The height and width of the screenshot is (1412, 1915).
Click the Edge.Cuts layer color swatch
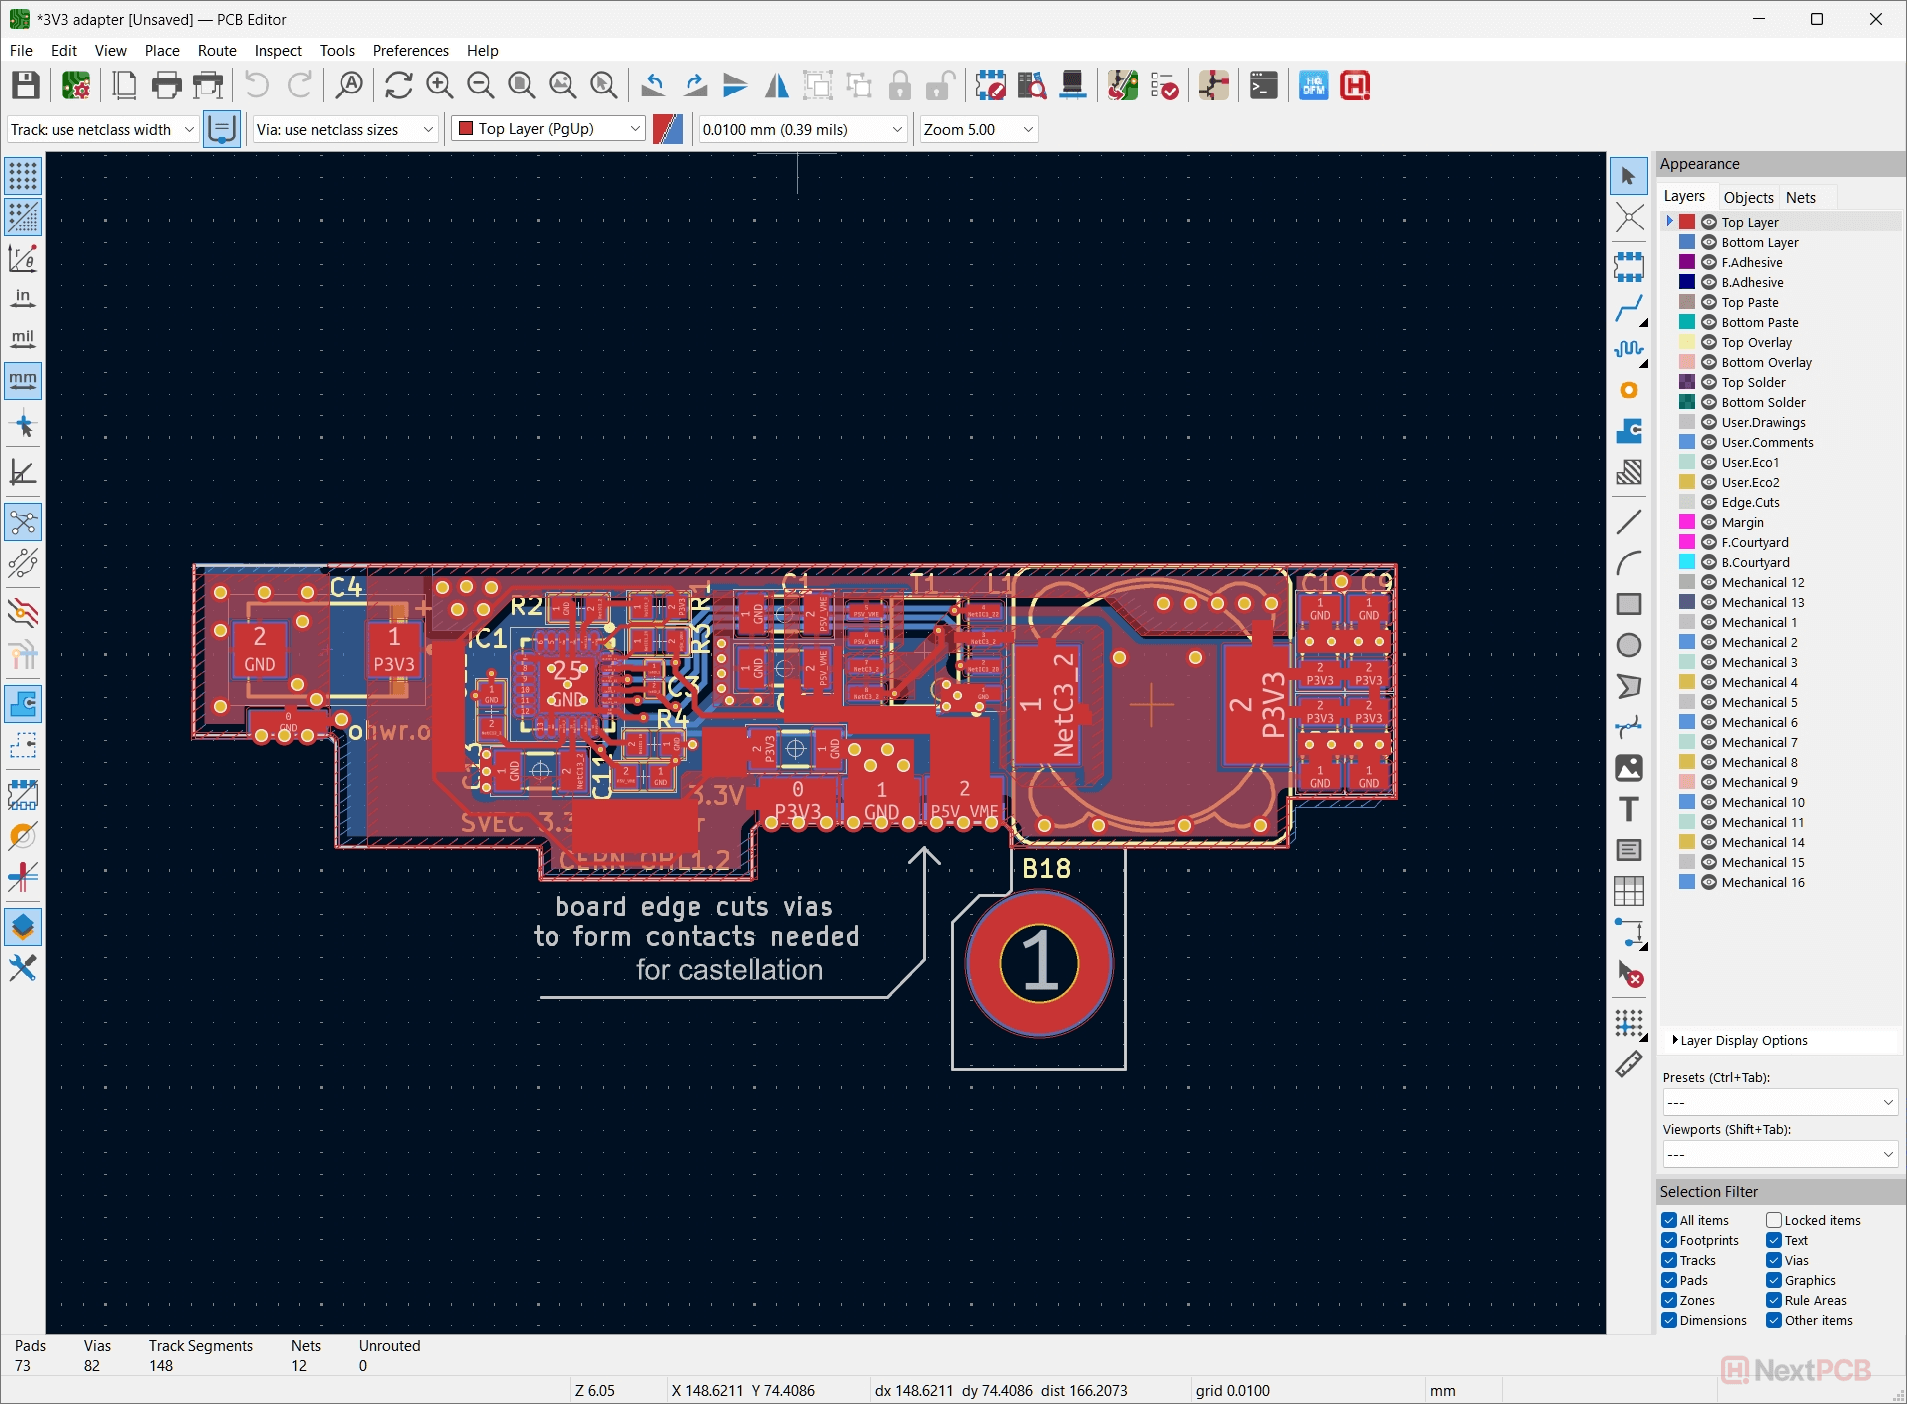1687,502
